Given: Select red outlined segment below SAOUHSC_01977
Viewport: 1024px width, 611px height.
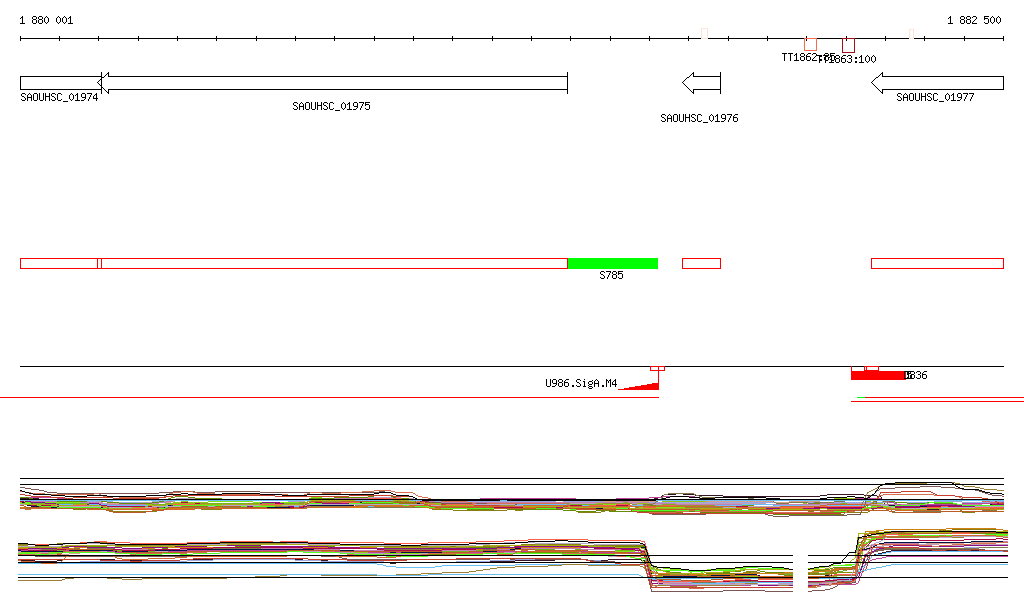Looking at the screenshot, I should [937, 263].
